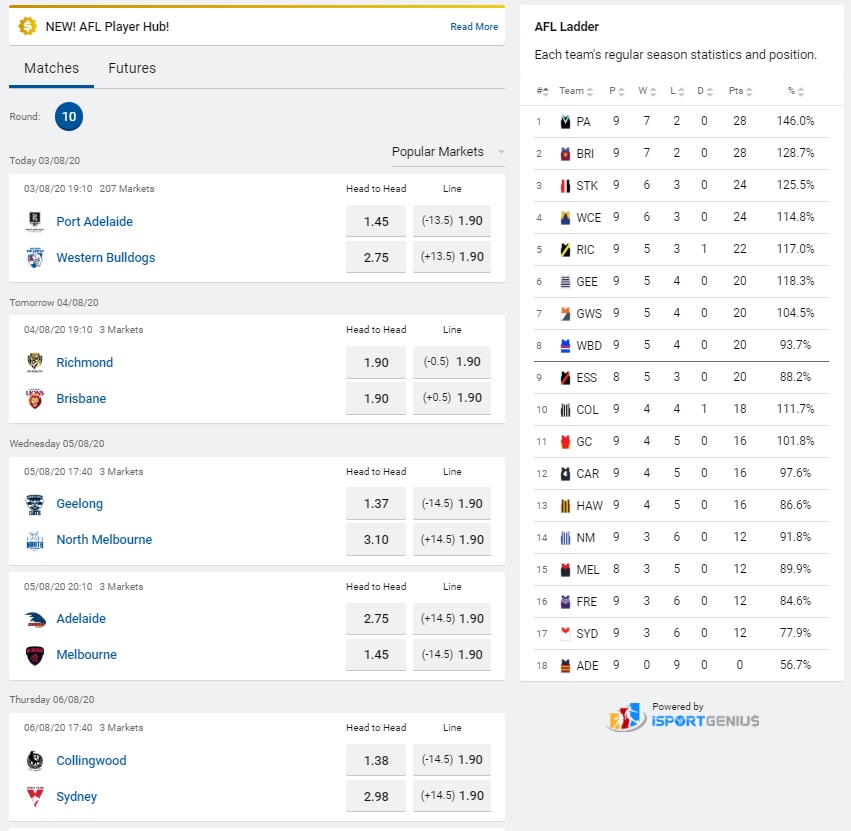
Task: Bet Port Adelaide head to head 1.45
Action: 376,222
